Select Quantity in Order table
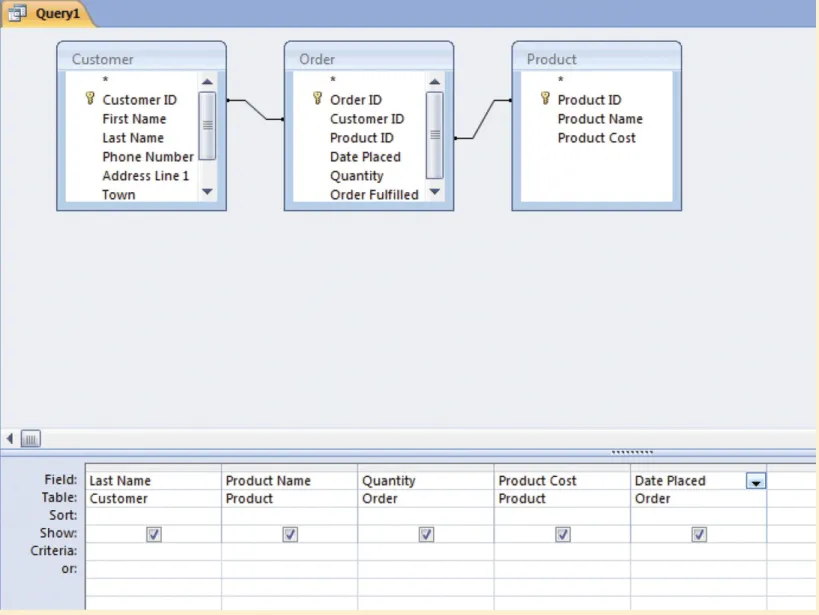 pos(357,176)
